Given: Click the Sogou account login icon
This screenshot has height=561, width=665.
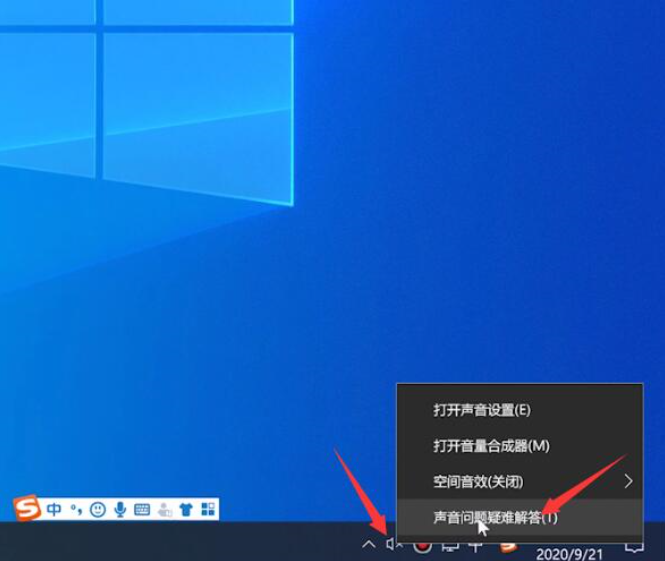Looking at the screenshot, I should tap(164, 509).
